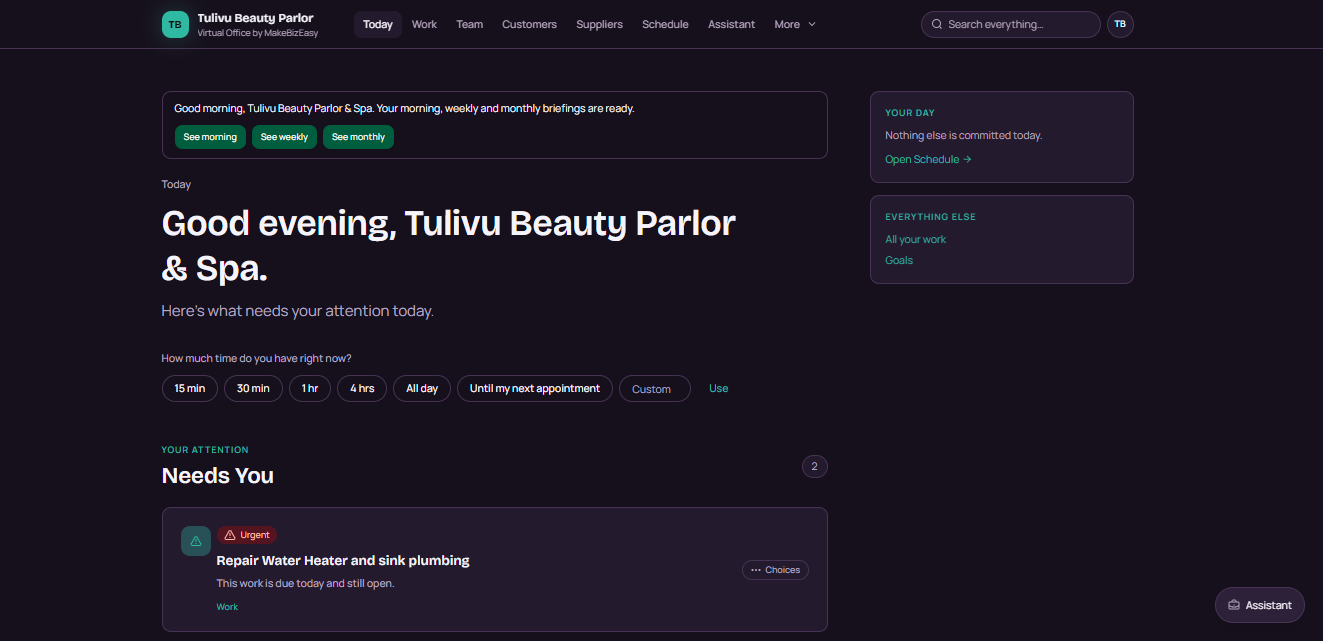Image resolution: width=1326 pixels, height=641 pixels.
Task: Click the green TB logo icon
Action: 175,24
